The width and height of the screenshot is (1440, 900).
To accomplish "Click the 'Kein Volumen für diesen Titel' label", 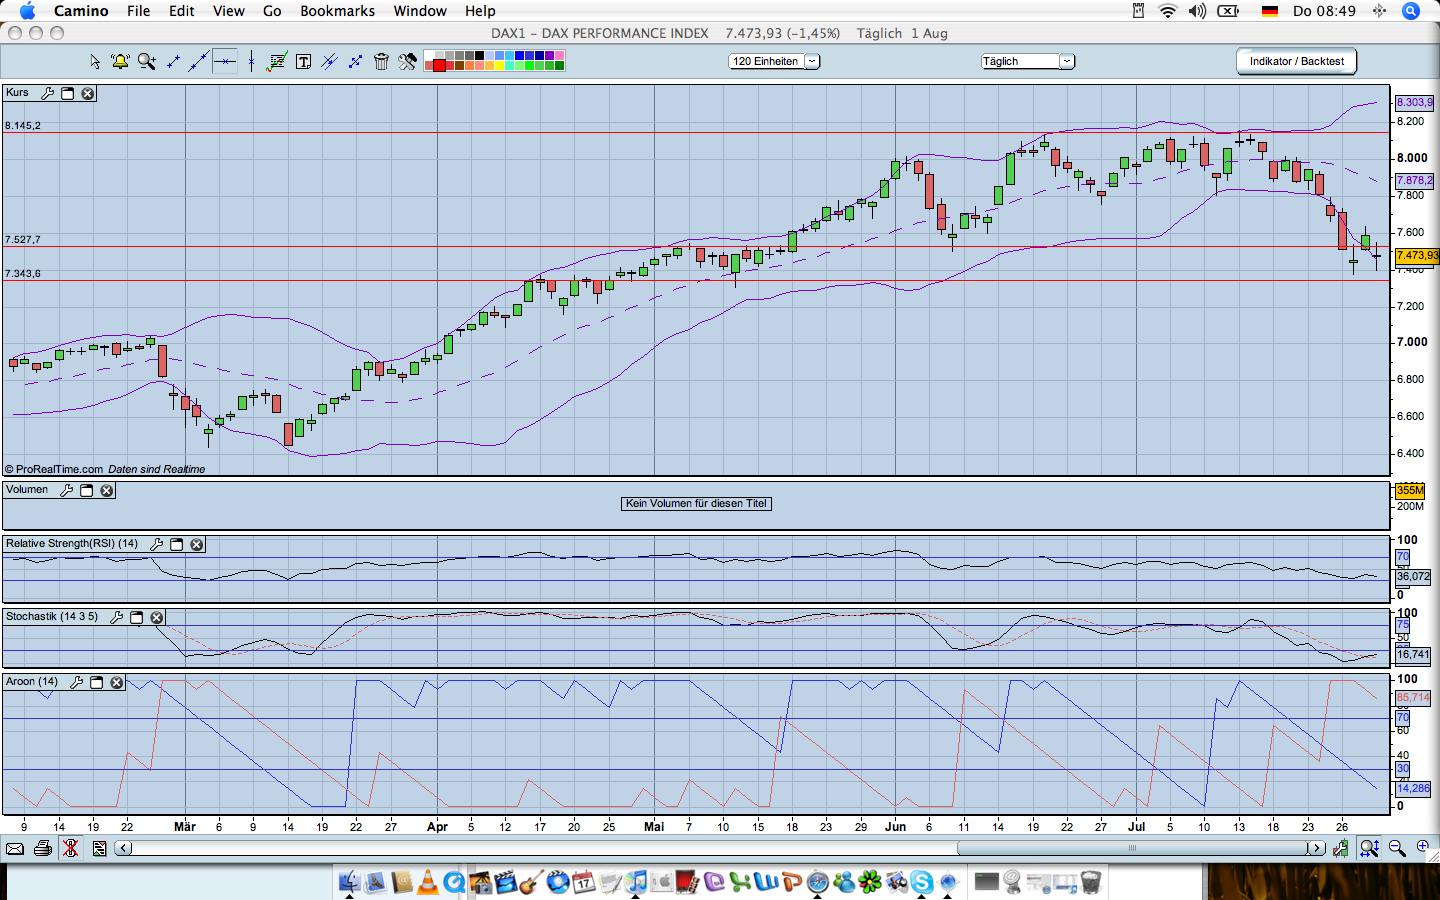I will pyautogui.click(x=696, y=504).
